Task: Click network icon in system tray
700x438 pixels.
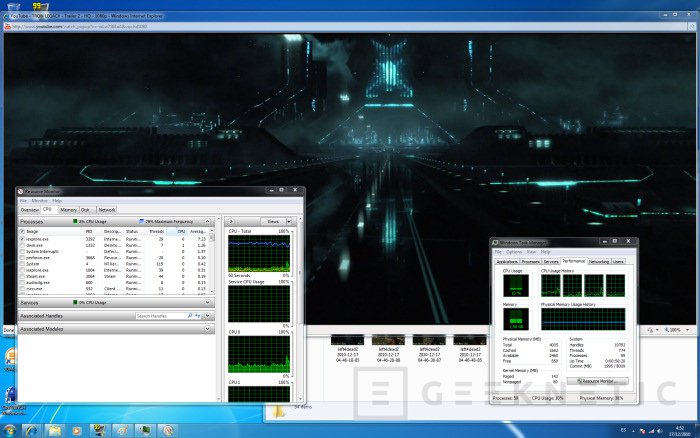Action: point(651,431)
